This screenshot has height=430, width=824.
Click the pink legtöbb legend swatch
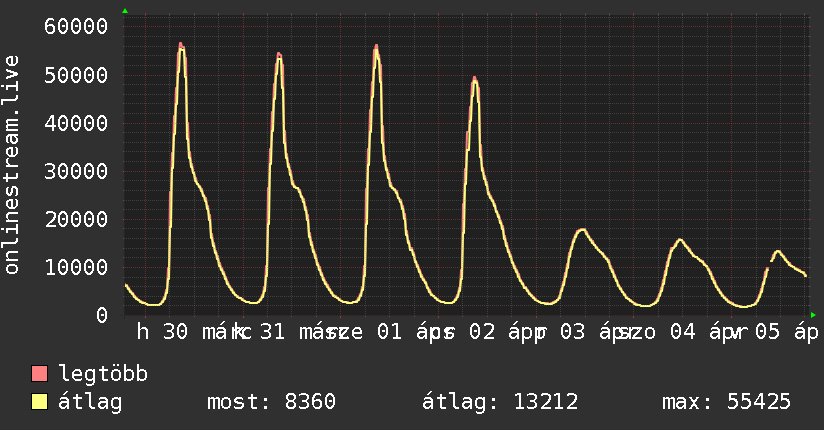coord(39,373)
